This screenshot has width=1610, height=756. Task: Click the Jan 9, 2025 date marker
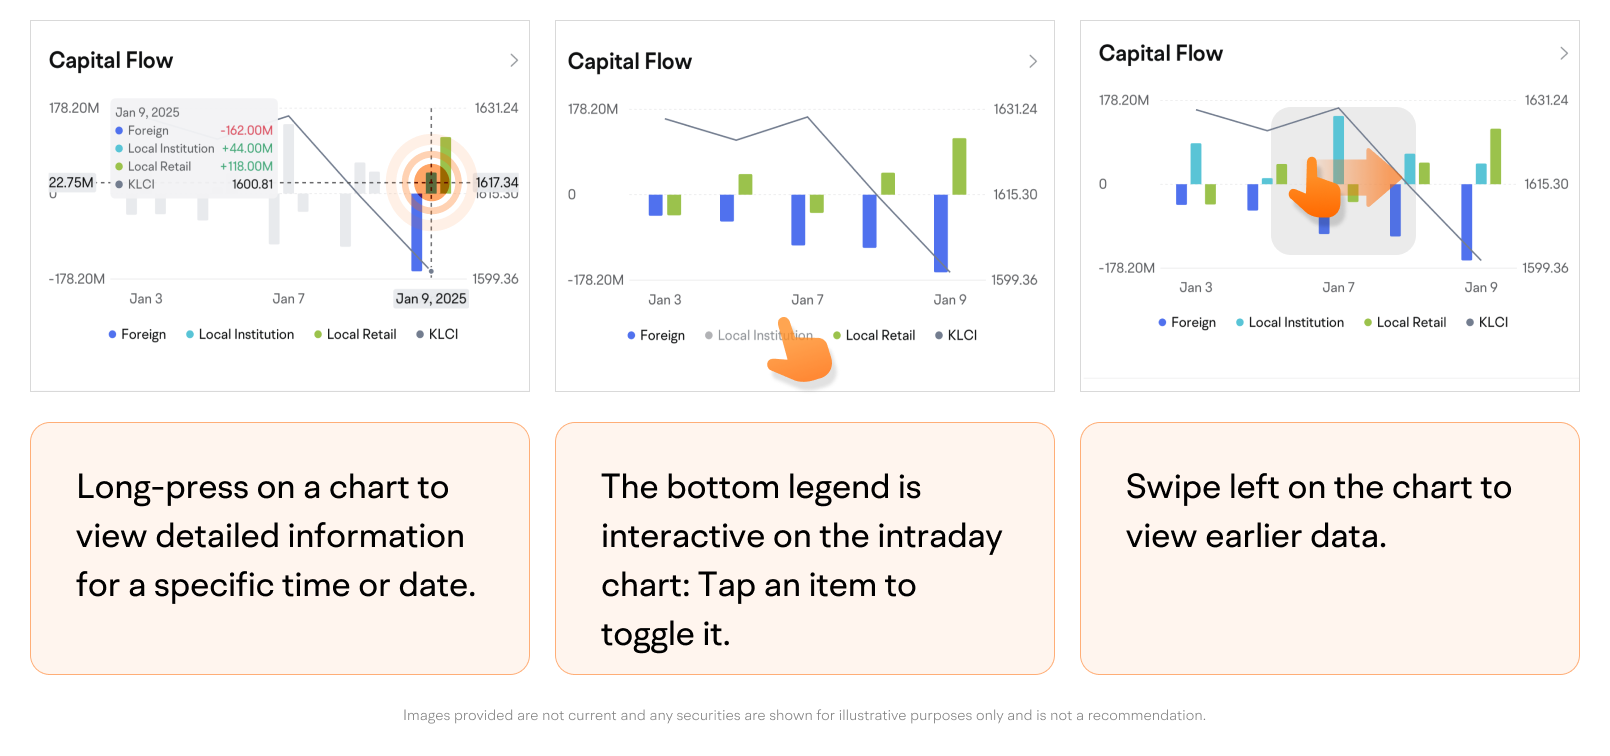pyautogui.click(x=431, y=298)
